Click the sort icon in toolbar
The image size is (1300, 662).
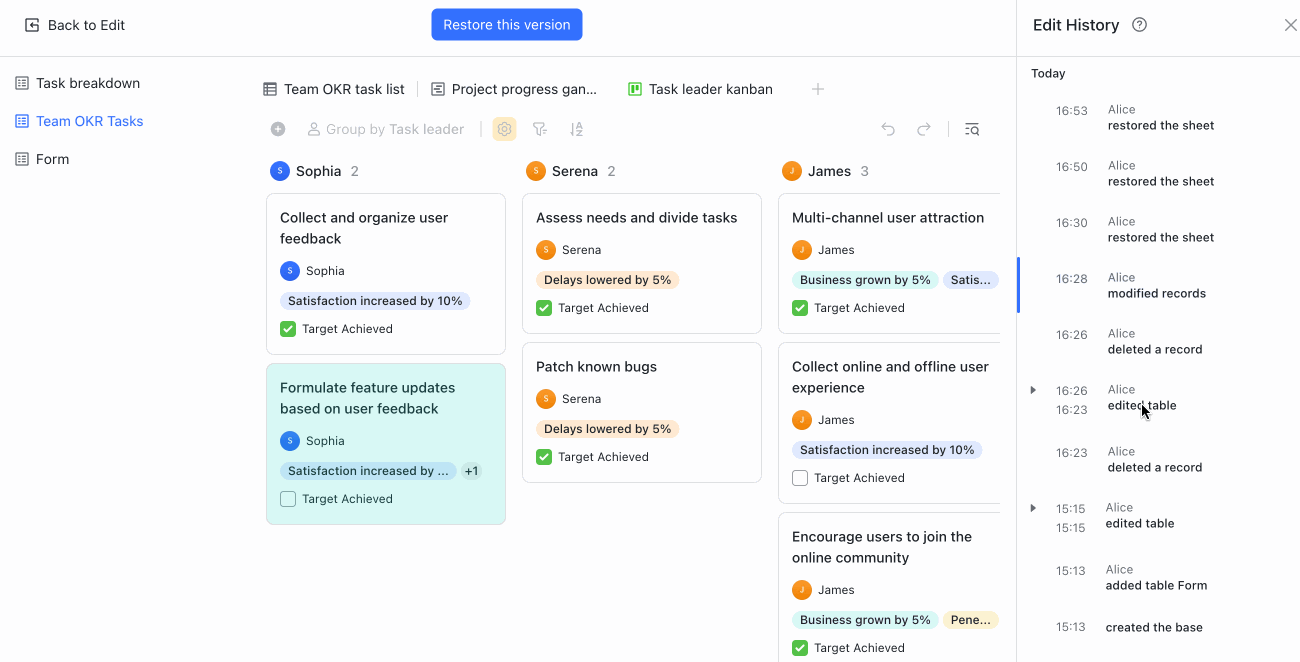[576, 129]
